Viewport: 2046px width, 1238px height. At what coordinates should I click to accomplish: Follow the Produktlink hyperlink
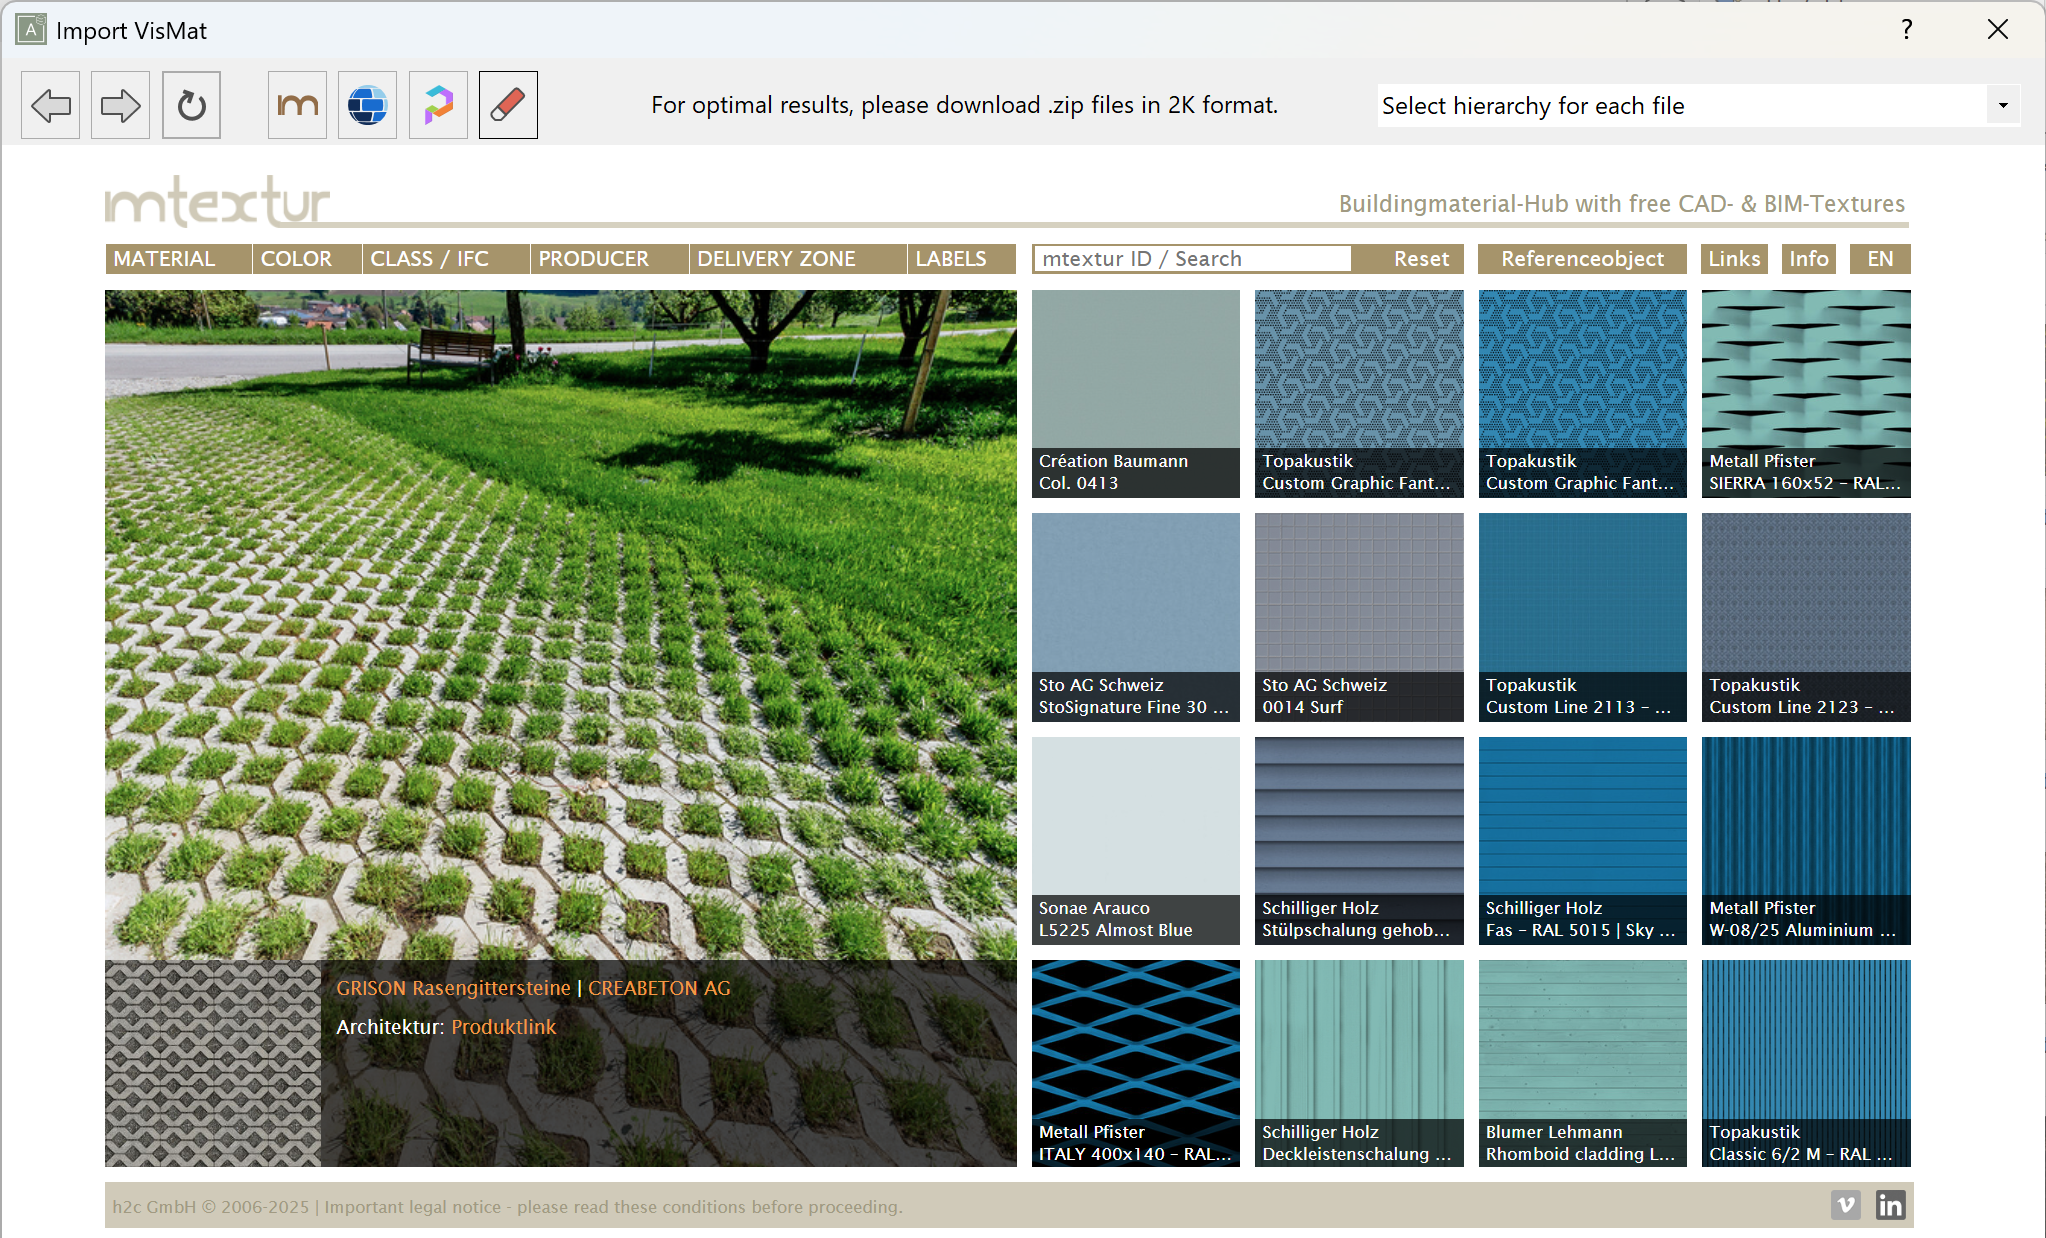[x=503, y=1027]
